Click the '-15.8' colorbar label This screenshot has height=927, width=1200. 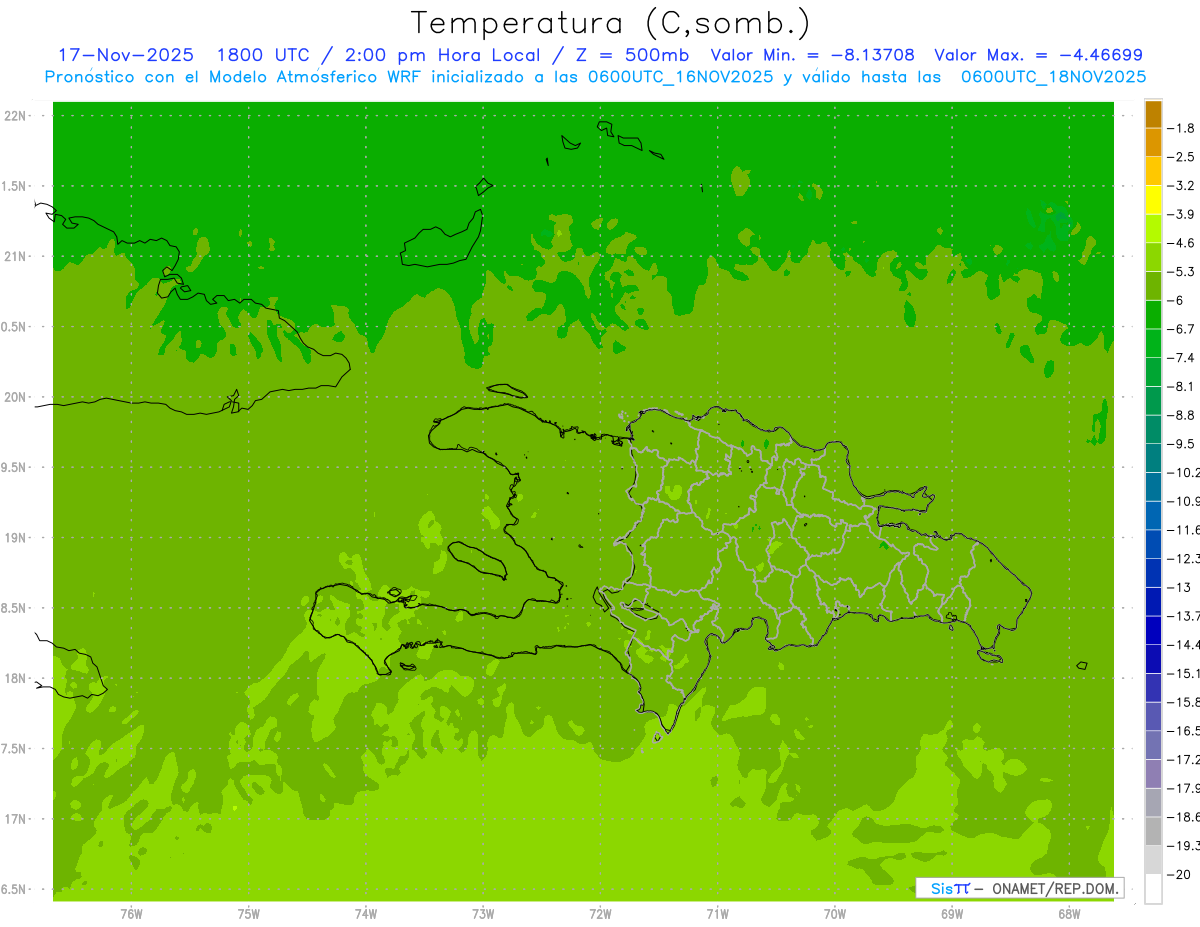pyautogui.click(x=1184, y=702)
